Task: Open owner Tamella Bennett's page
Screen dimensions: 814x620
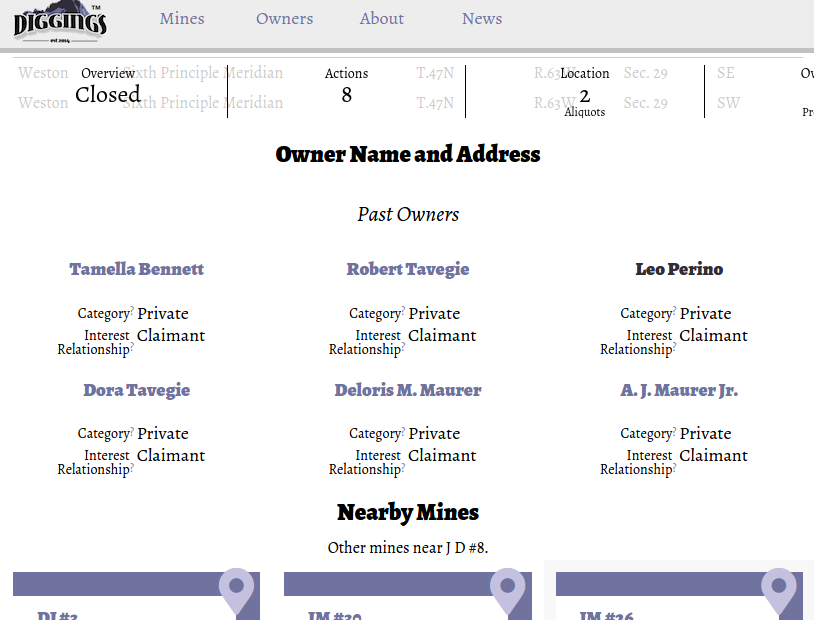Action: (x=137, y=269)
